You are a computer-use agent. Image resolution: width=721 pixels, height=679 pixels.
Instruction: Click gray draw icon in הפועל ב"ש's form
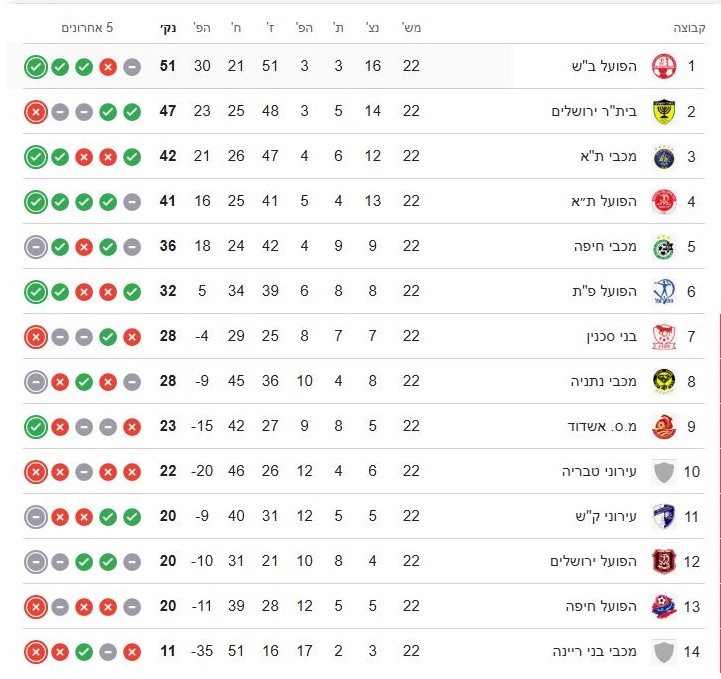[x=132, y=67]
